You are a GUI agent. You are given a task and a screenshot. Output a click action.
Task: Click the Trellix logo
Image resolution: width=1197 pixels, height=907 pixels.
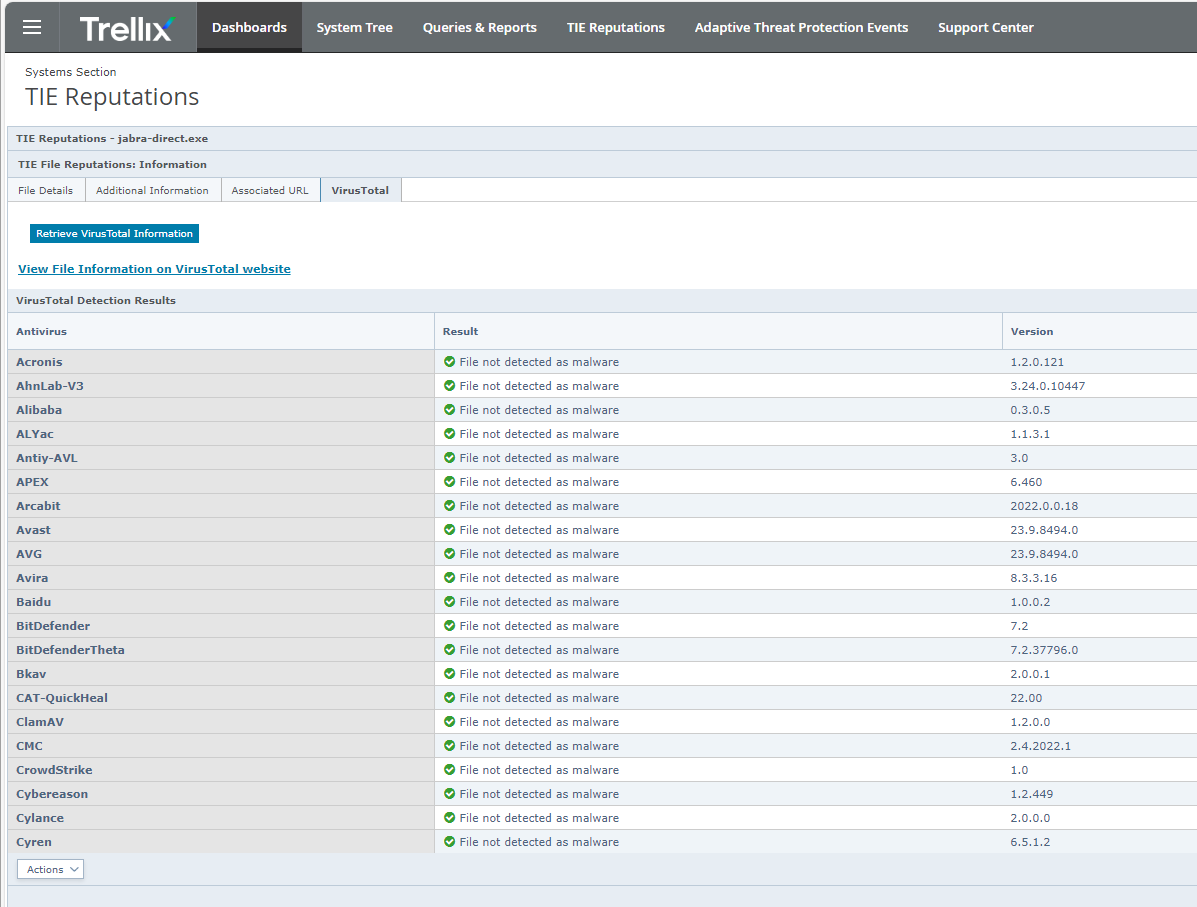[127, 28]
